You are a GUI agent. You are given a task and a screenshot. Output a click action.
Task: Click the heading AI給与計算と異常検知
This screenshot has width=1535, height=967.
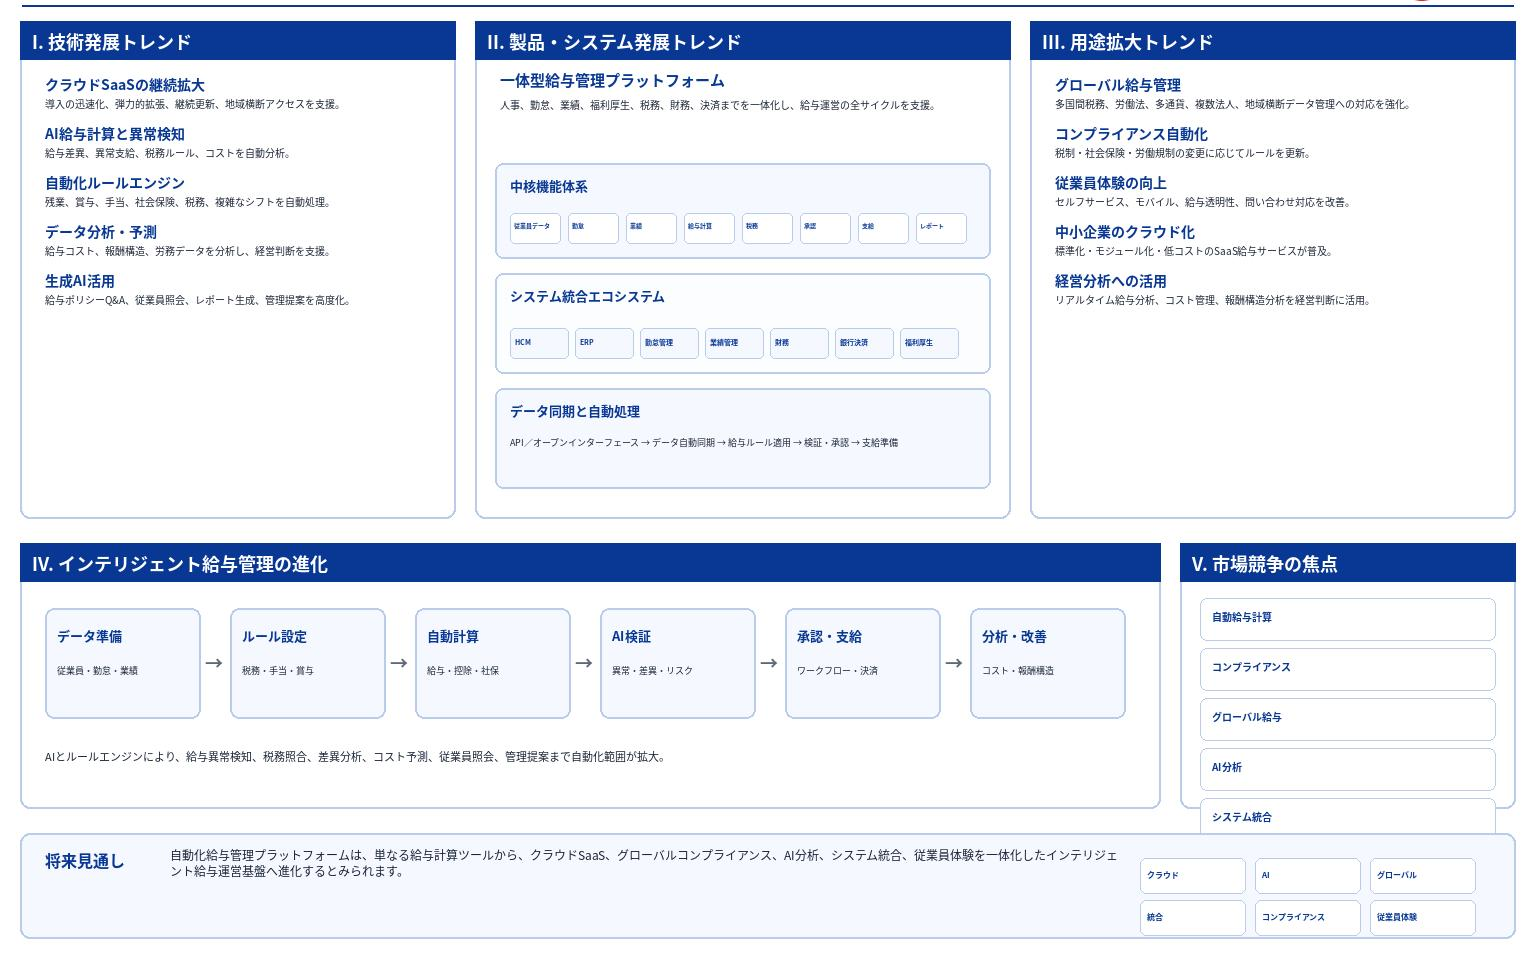point(115,134)
